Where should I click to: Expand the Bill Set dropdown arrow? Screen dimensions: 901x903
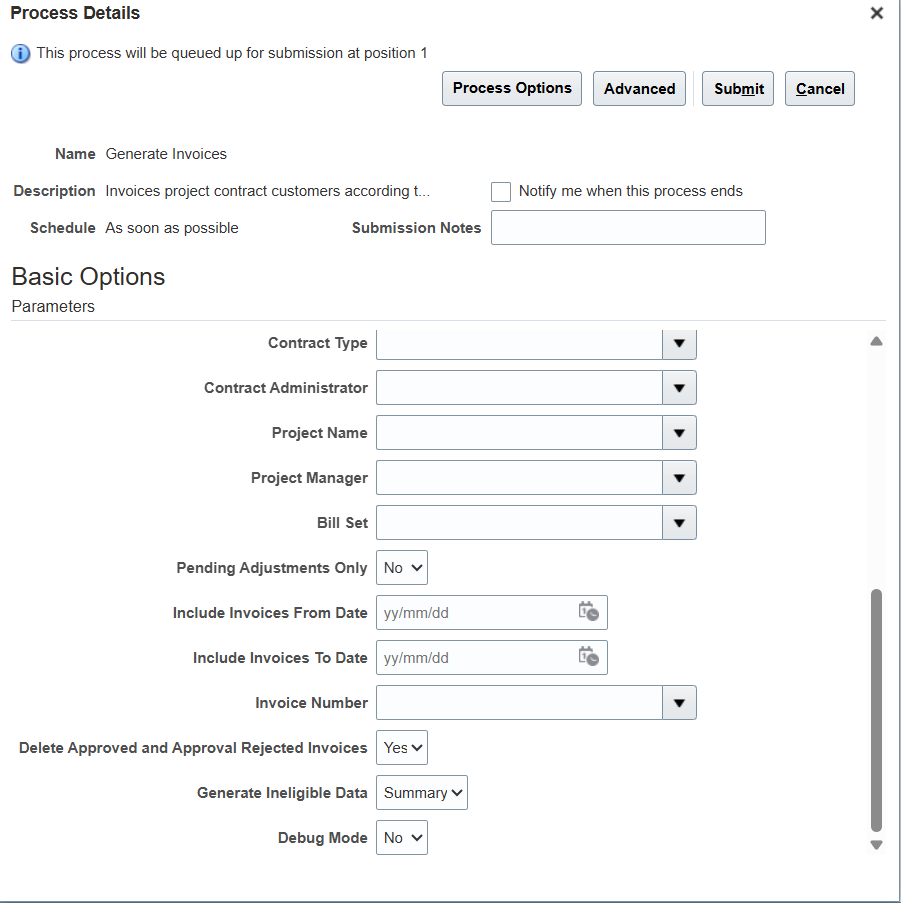pos(679,522)
